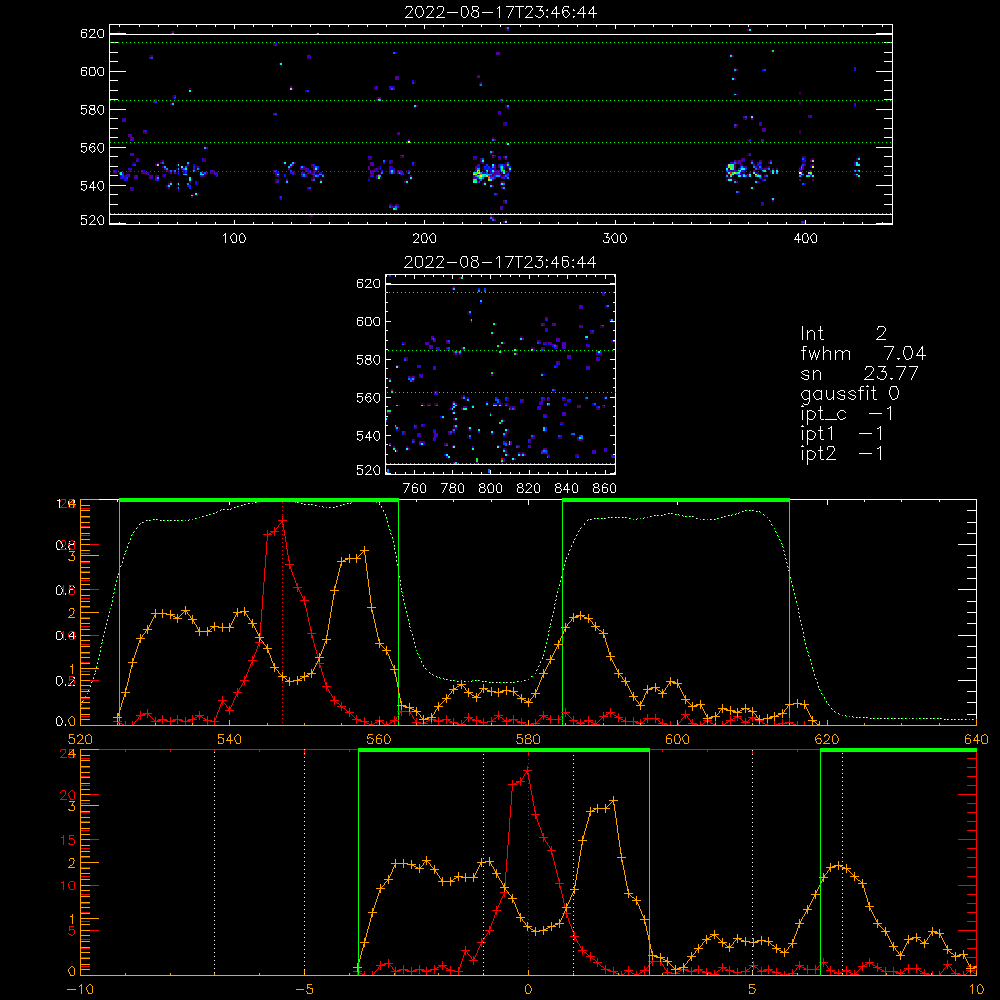
Task: Click x-axis tick label '800' of middle panel
Action: point(490,489)
